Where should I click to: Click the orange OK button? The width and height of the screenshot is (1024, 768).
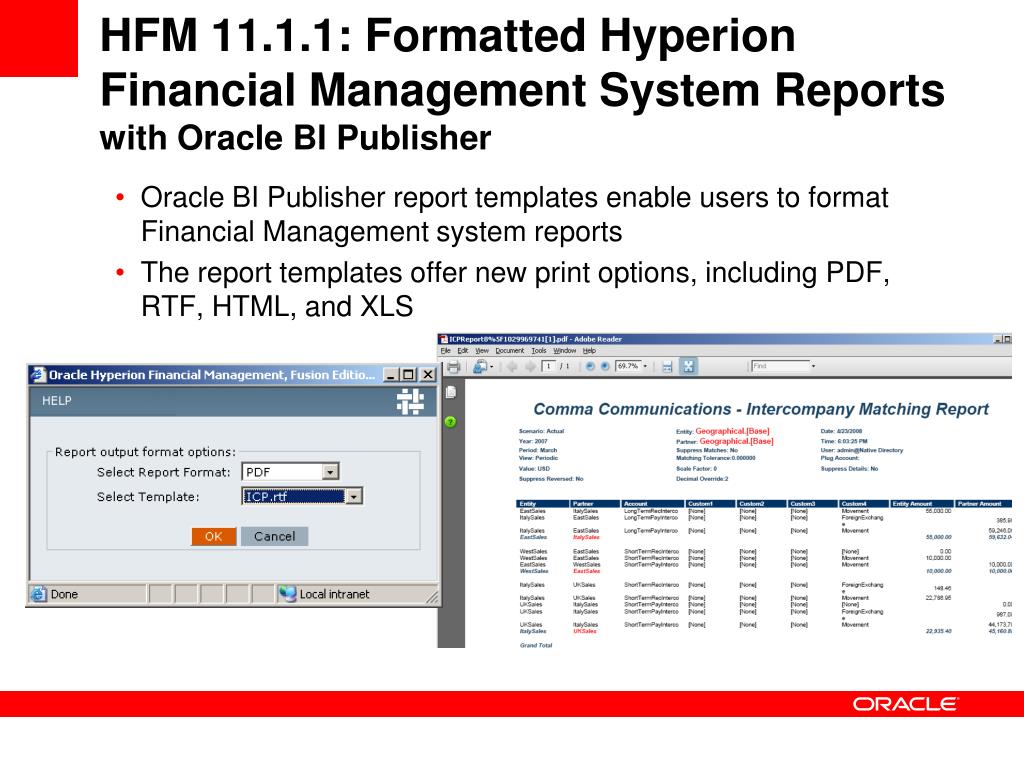(x=214, y=536)
